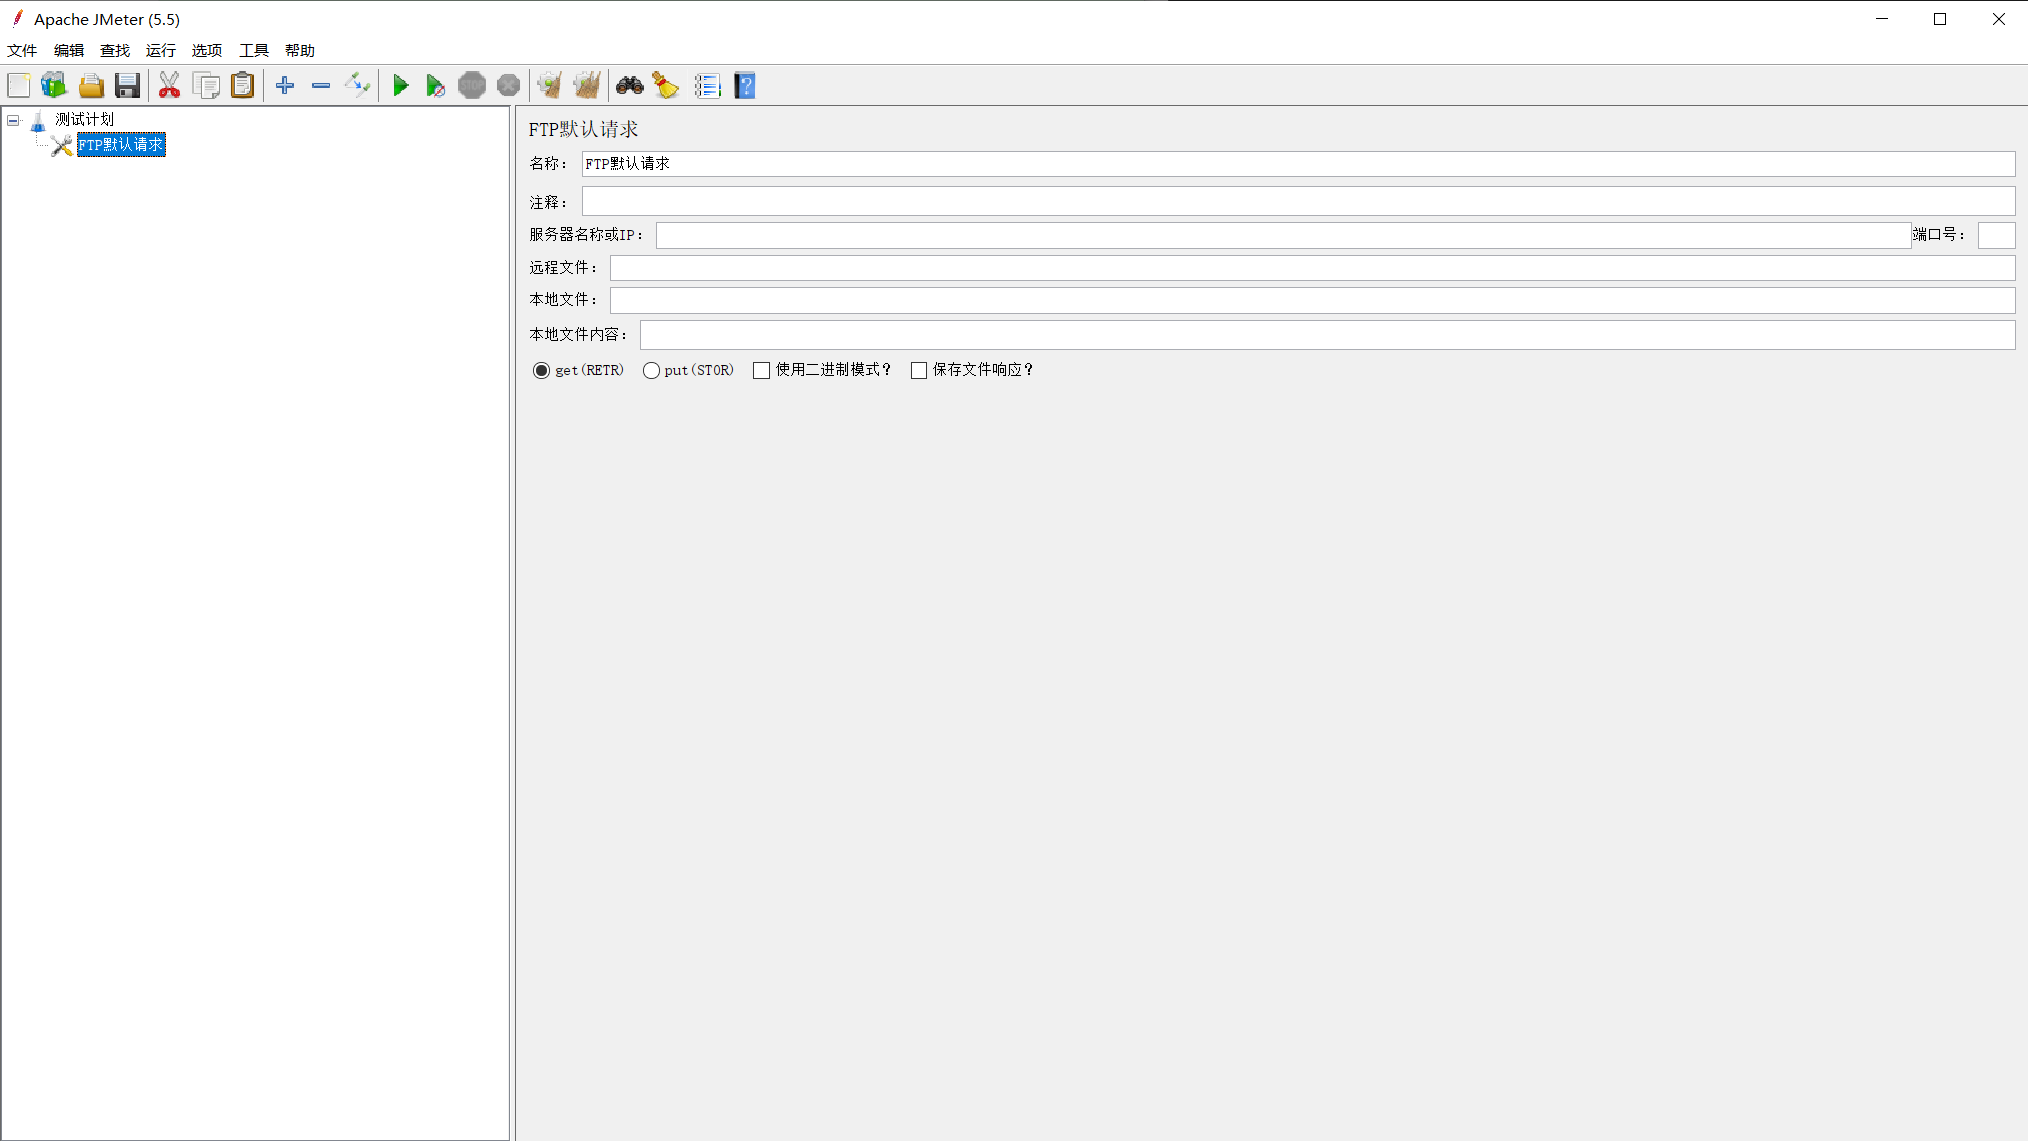2028x1141 pixels.
Task: Click the 名称 input field
Action: 1298,164
